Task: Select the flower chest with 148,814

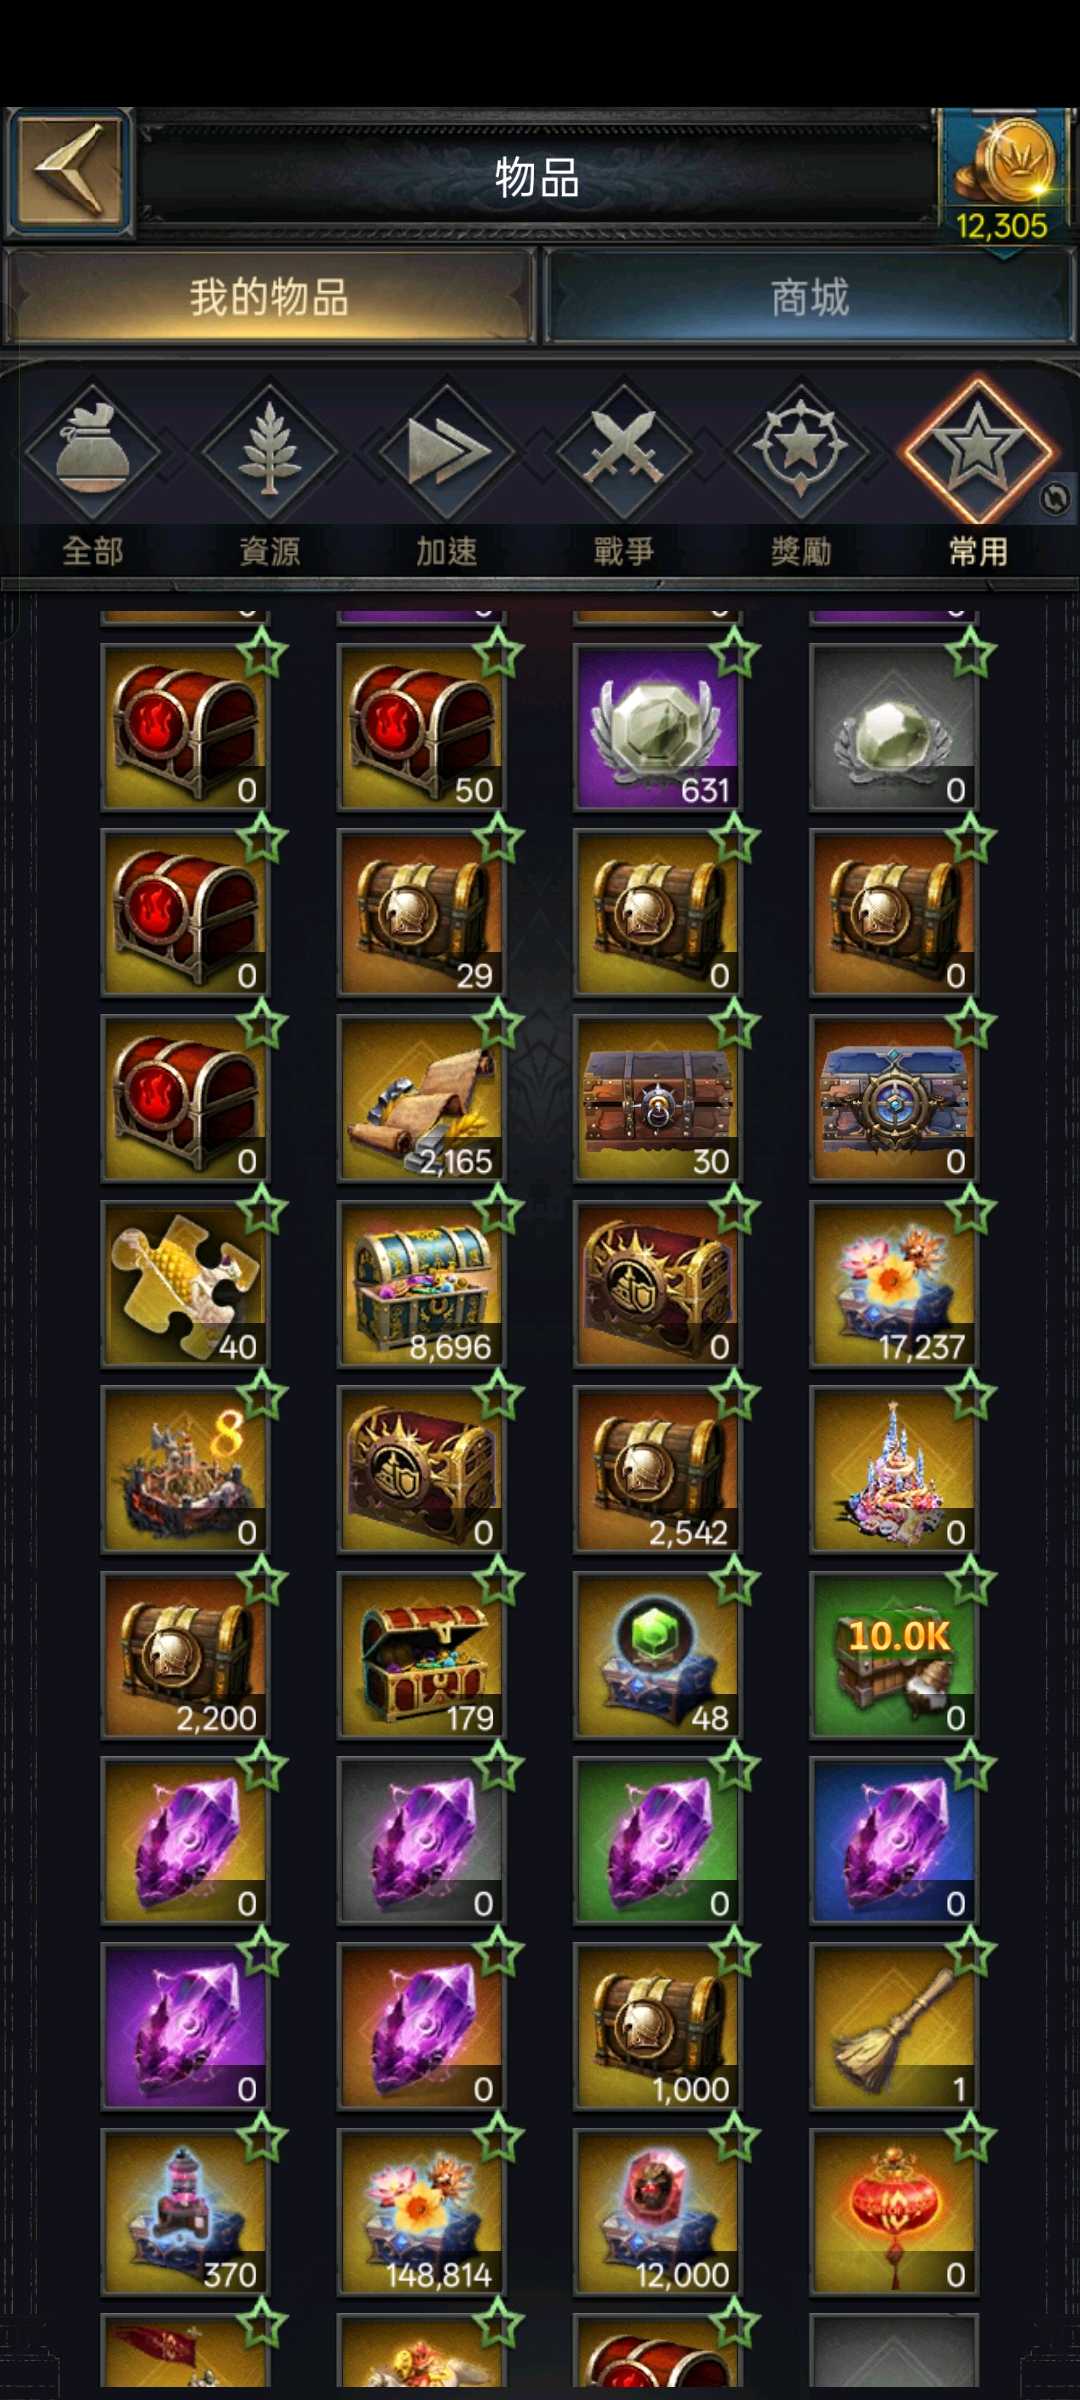Action: (421, 2212)
